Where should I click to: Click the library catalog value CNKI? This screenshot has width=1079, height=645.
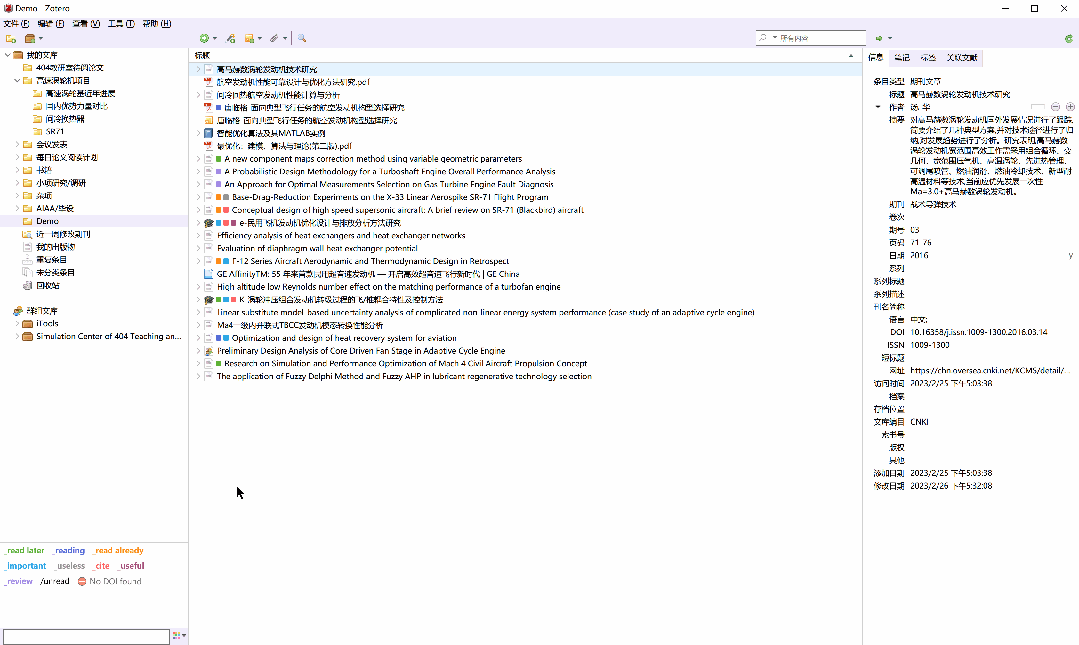click(919, 422)
